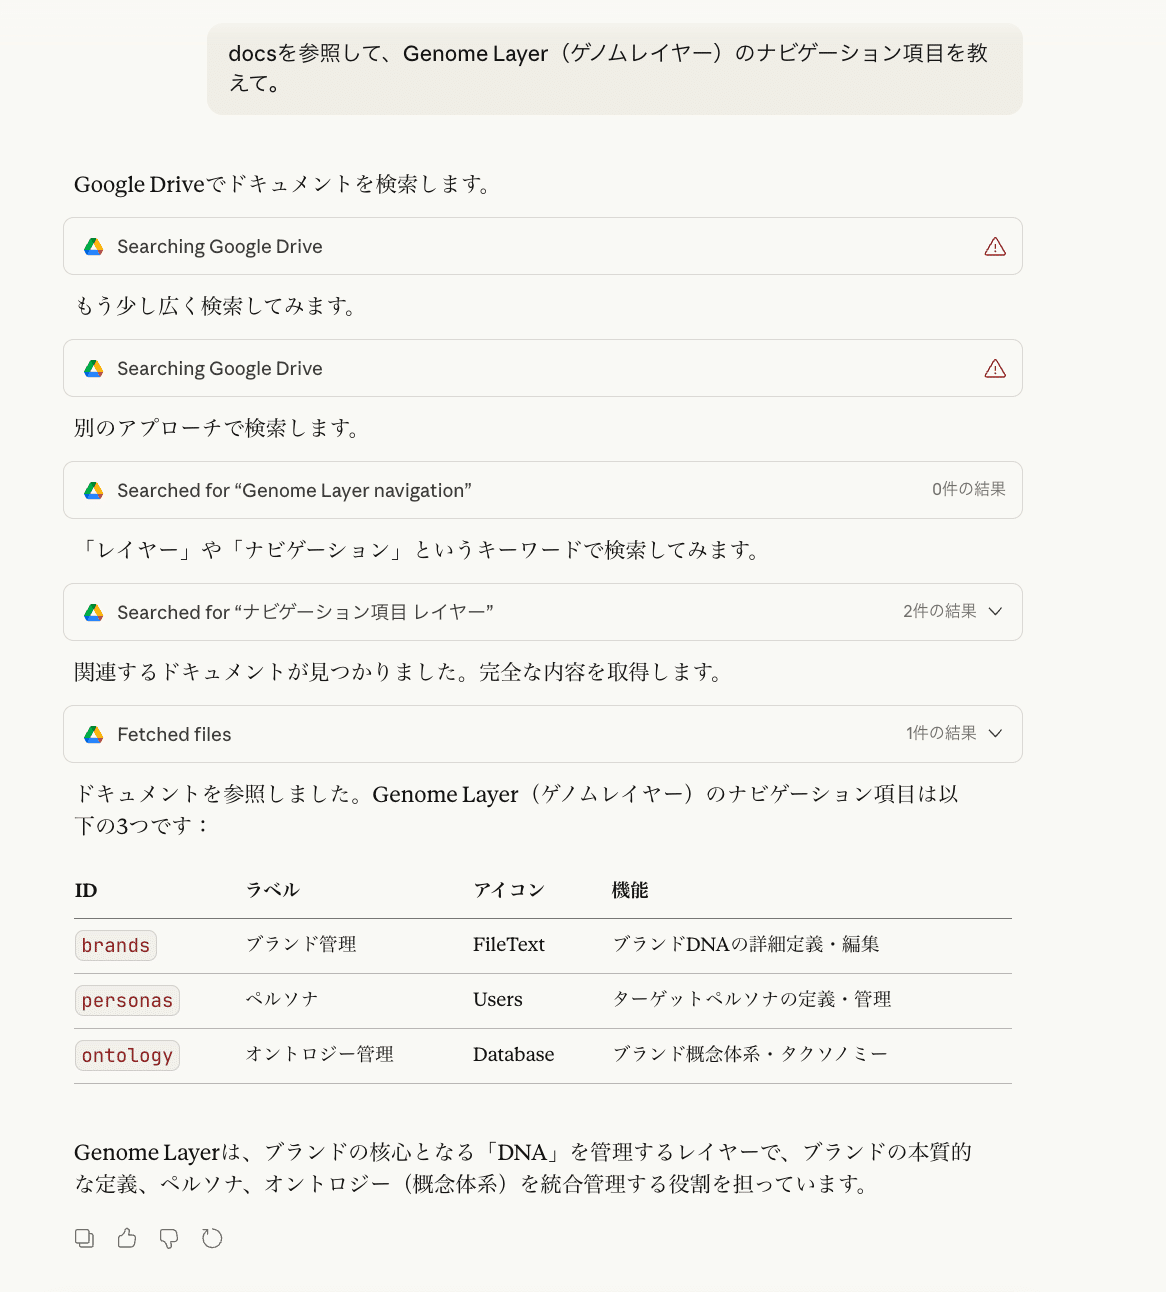Image resolution: width=1166 pixels, height=1292 pixels.
Task: Click the warning triangle on the first search
Action: click(x=995, y=246)
